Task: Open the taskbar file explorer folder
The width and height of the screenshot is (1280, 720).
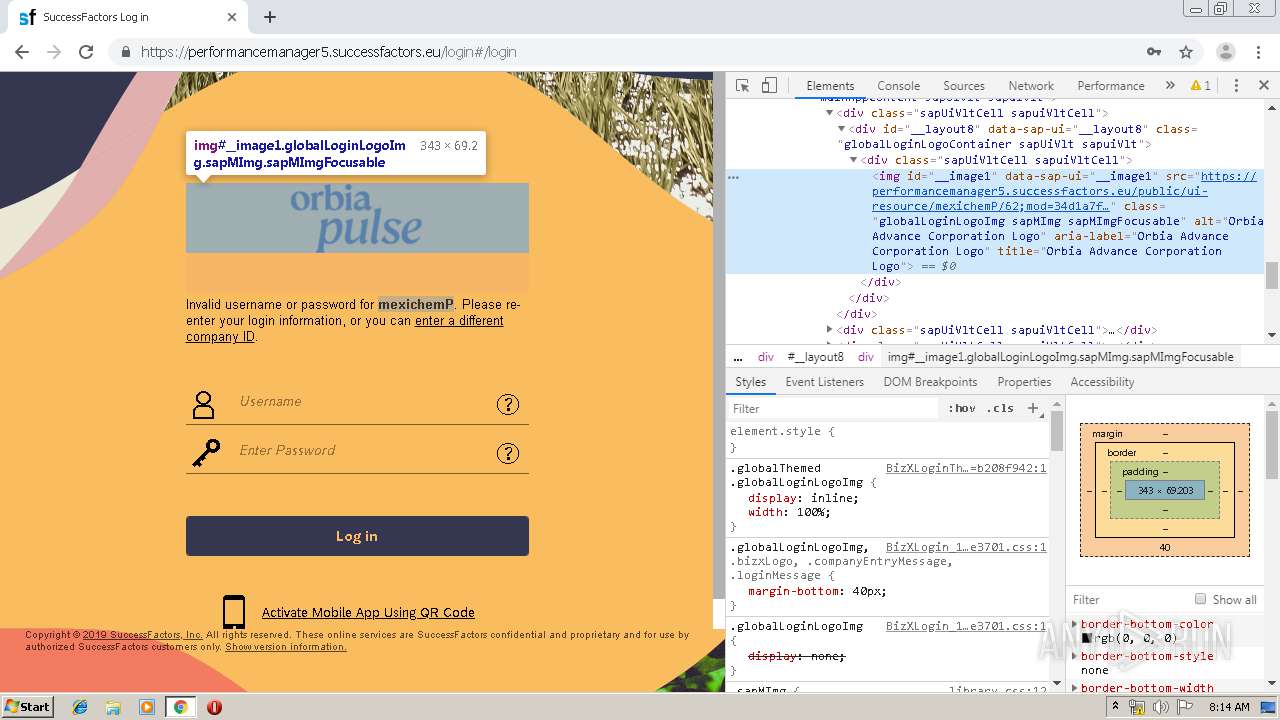Action: [113, 707]
